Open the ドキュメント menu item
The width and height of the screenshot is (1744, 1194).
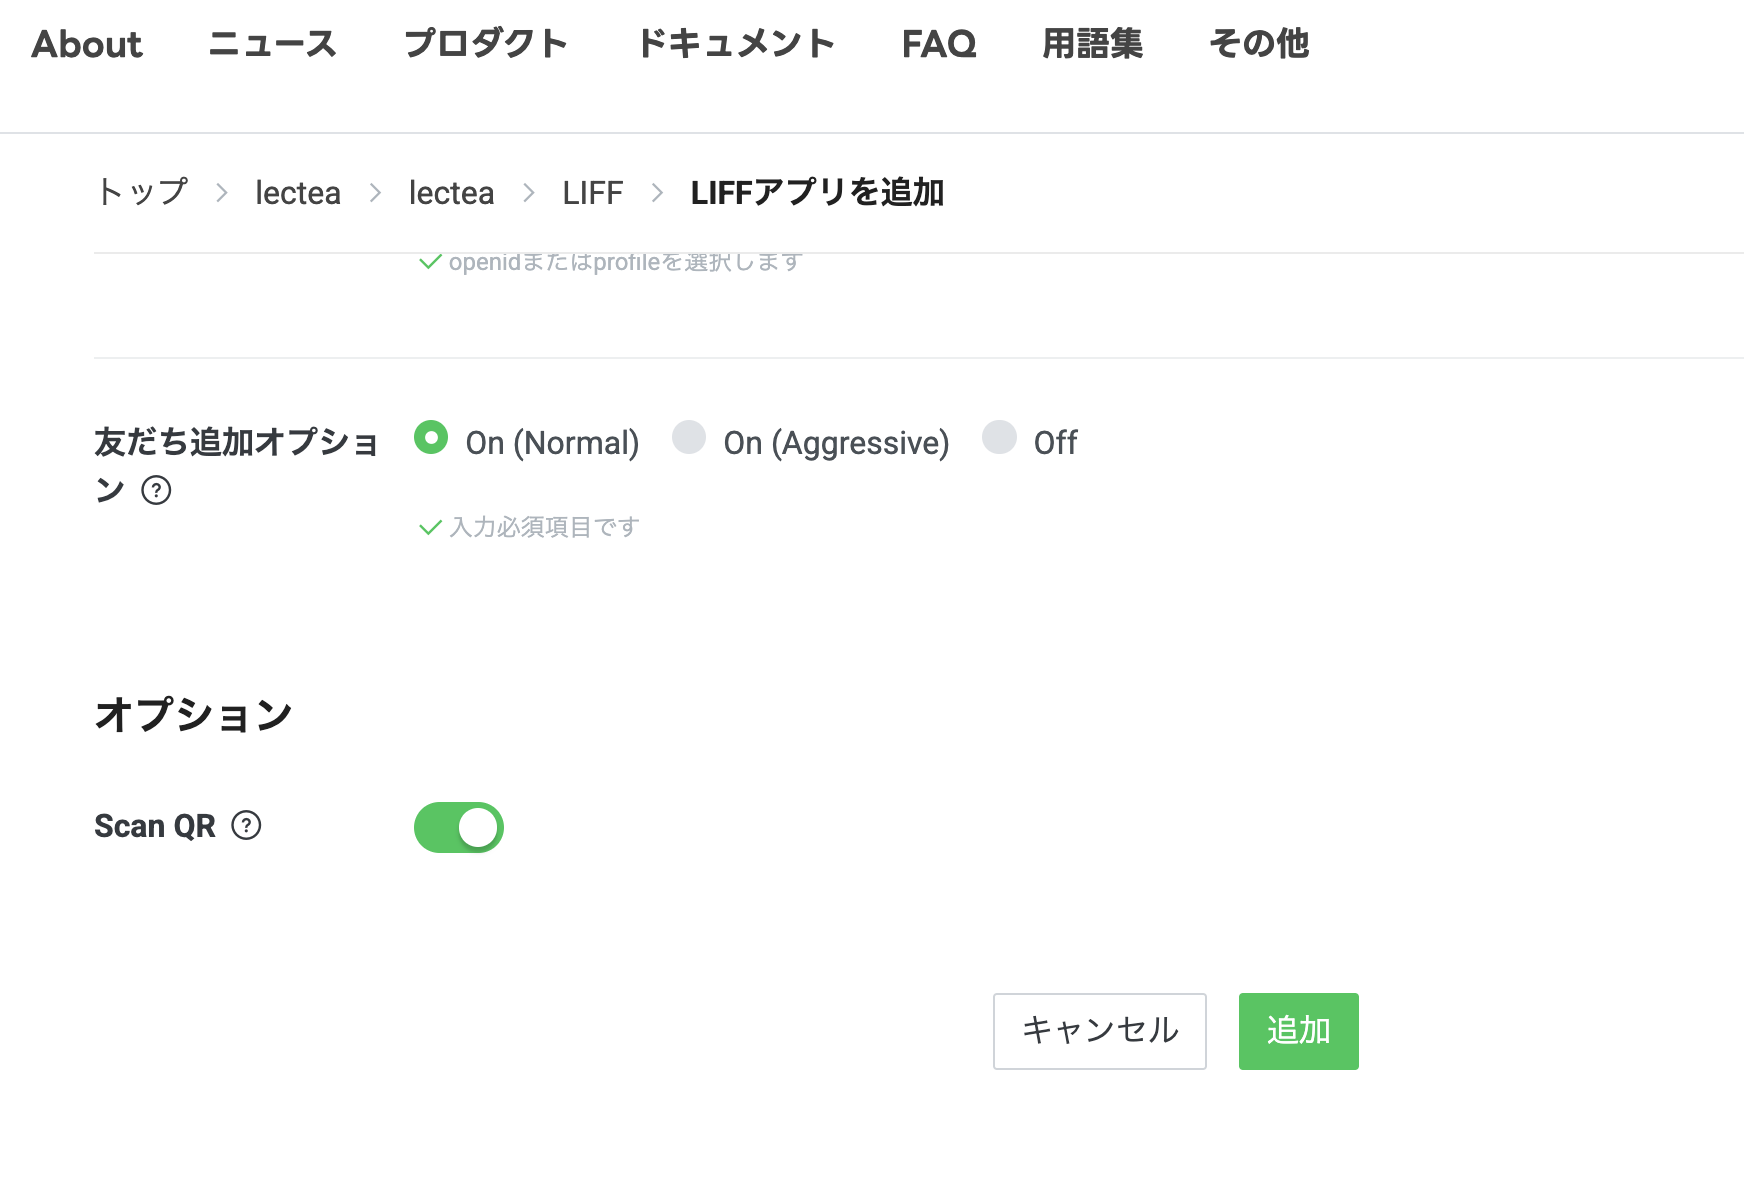click(x=738, y=44)
